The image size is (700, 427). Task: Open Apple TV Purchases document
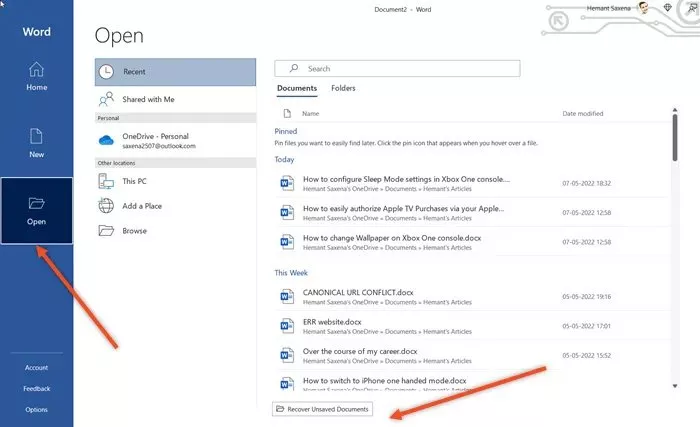471,213
